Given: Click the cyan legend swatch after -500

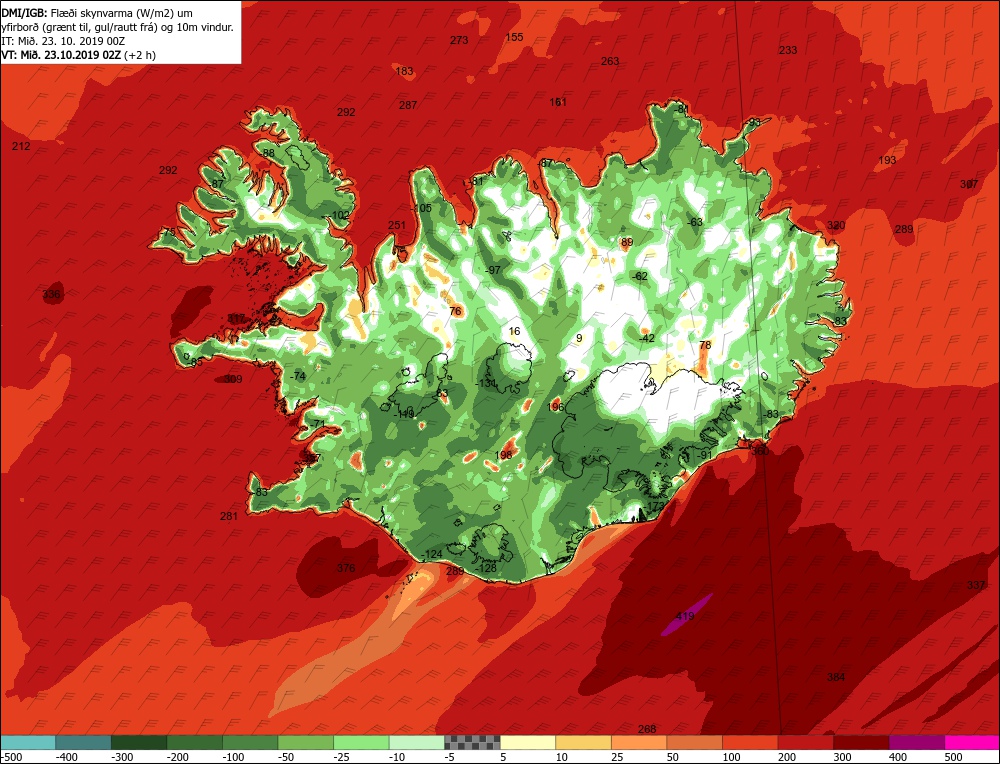Looking at the screenshot, I should 28,742.
